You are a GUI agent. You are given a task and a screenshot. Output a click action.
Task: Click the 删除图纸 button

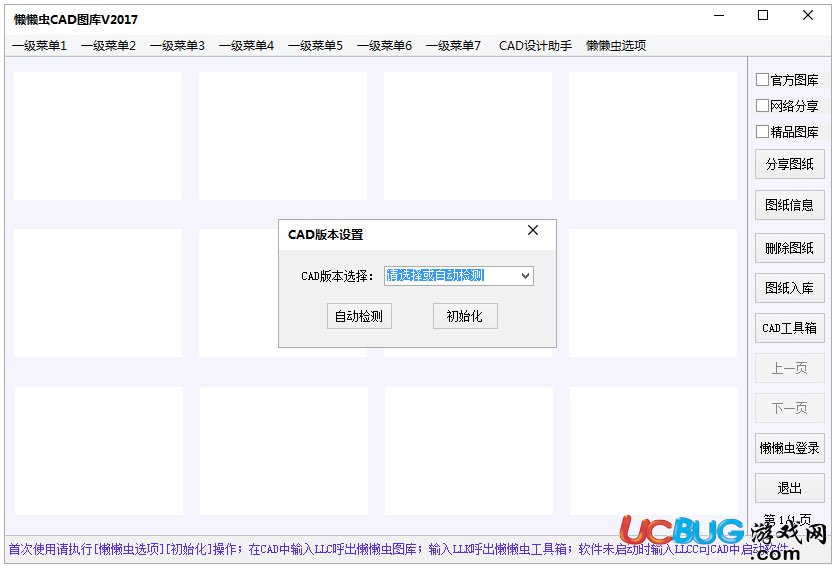tap(790, 248)
